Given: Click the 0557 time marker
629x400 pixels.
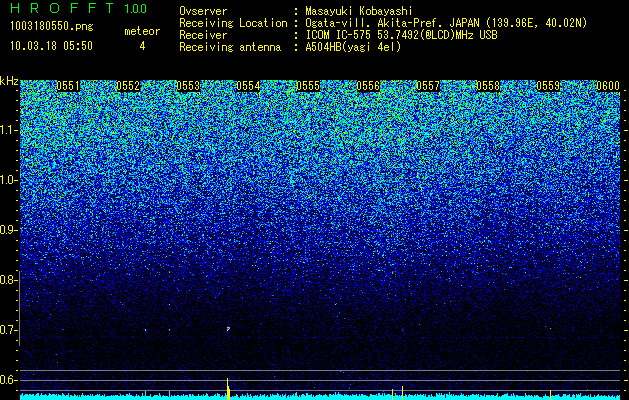Looking at the screenshot, I should coord(428,86).
